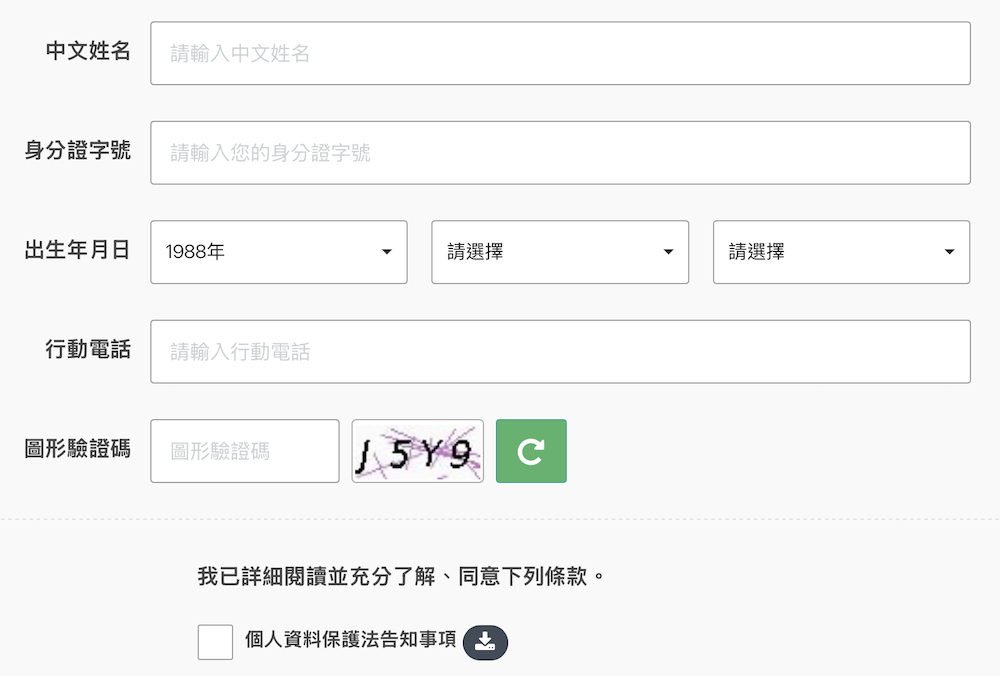The image size is (1000, 676).
Task: Check the 個人資料保護法告知事項 checkbox
Action: point(215,643)
